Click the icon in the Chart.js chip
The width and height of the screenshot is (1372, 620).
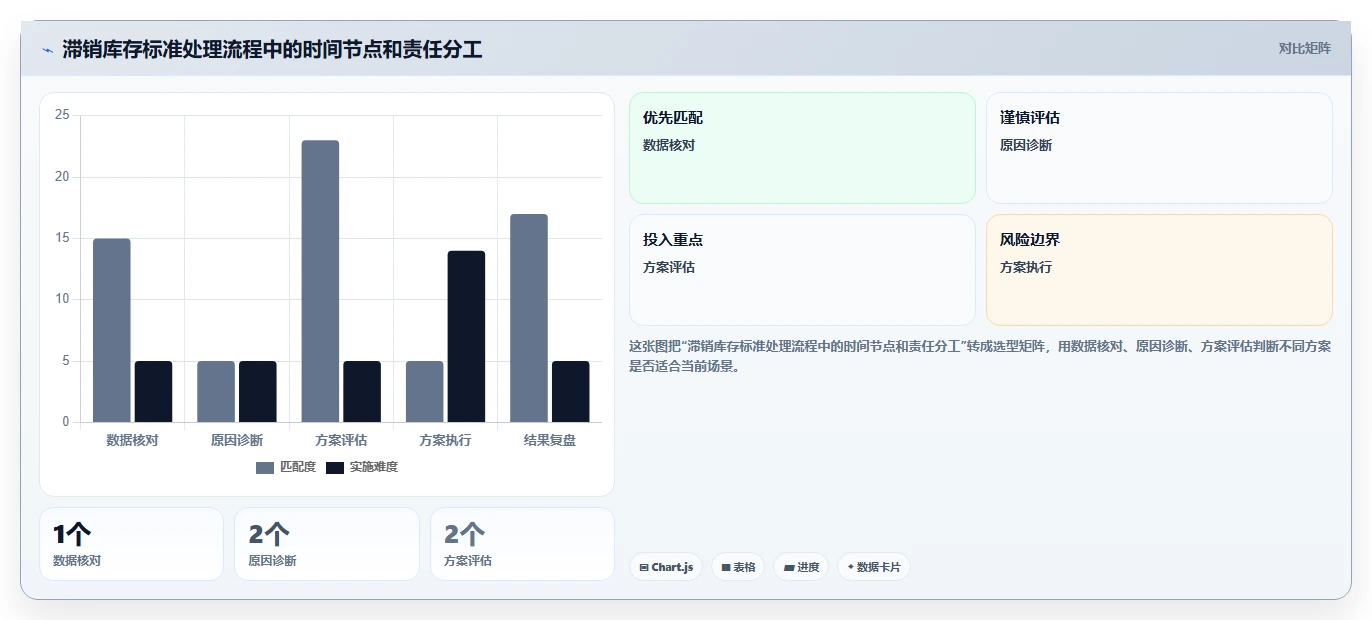644,567
